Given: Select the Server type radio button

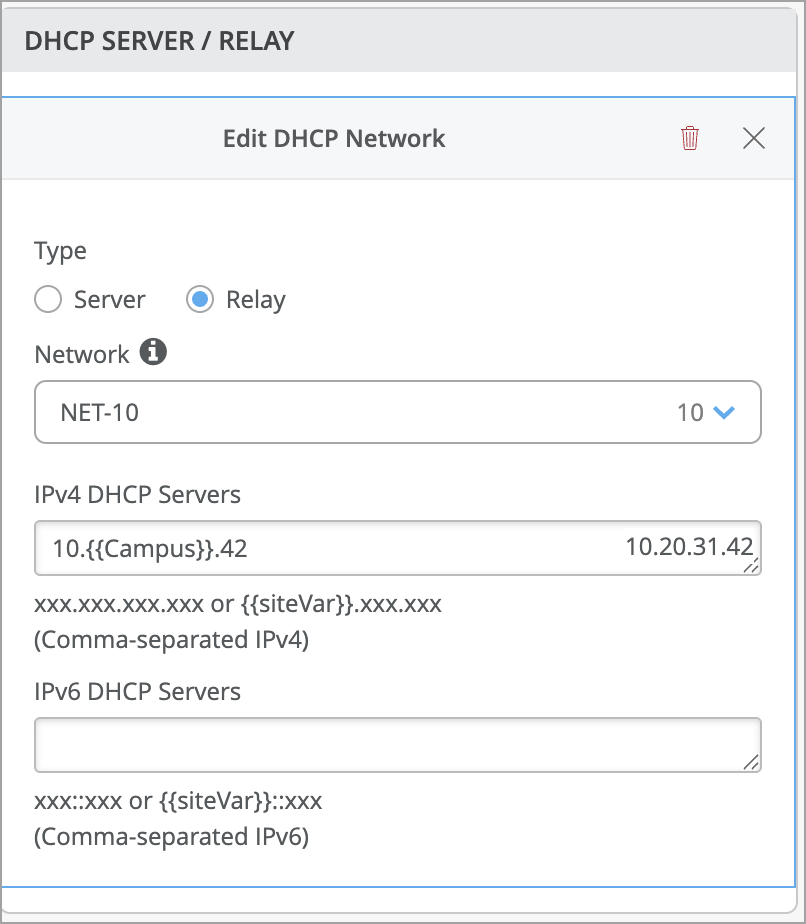Looking at the screenshot, I should point(48,300).
